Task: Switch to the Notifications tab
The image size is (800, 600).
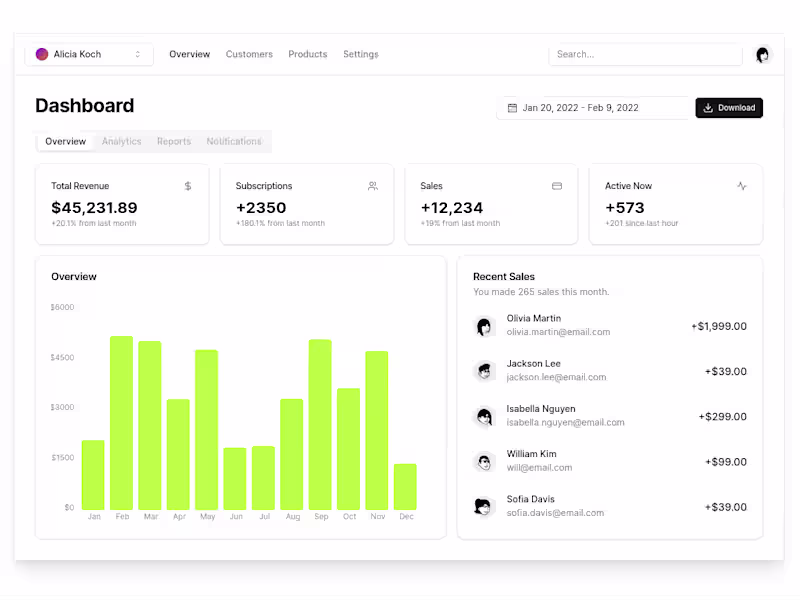Action: pyautogui.click(x=233, y=141)
